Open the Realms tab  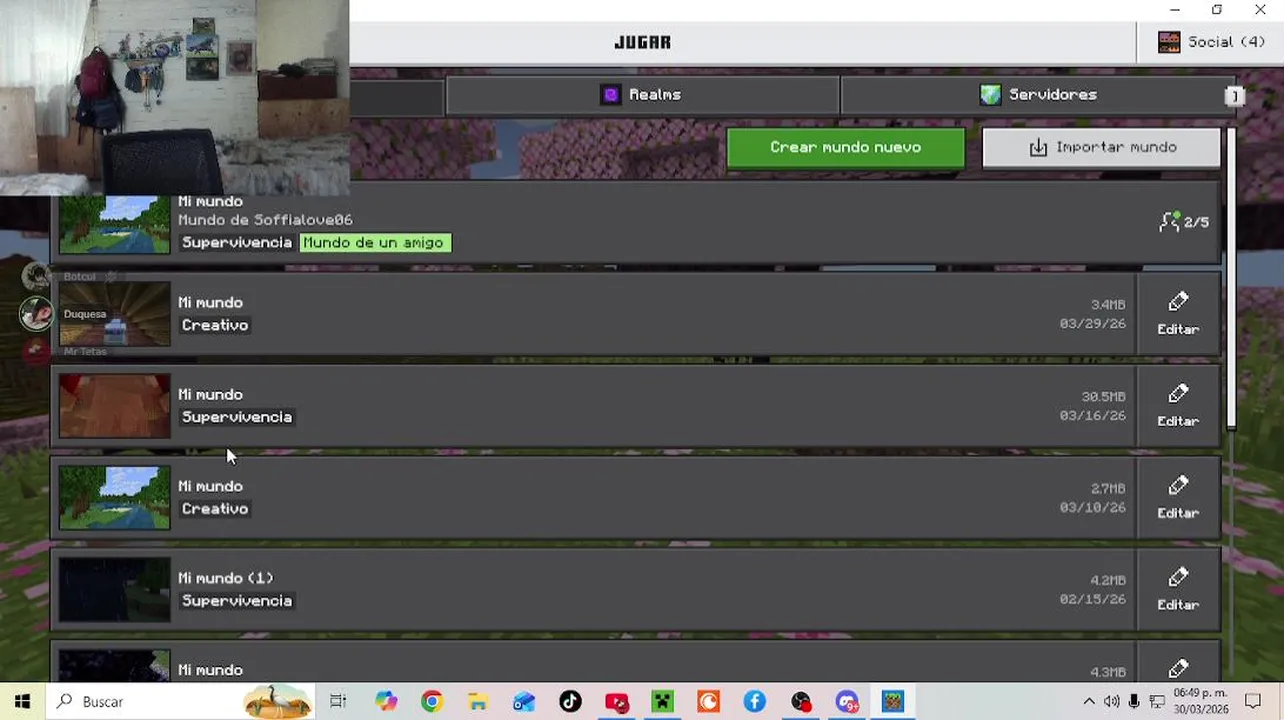point(641,95)
